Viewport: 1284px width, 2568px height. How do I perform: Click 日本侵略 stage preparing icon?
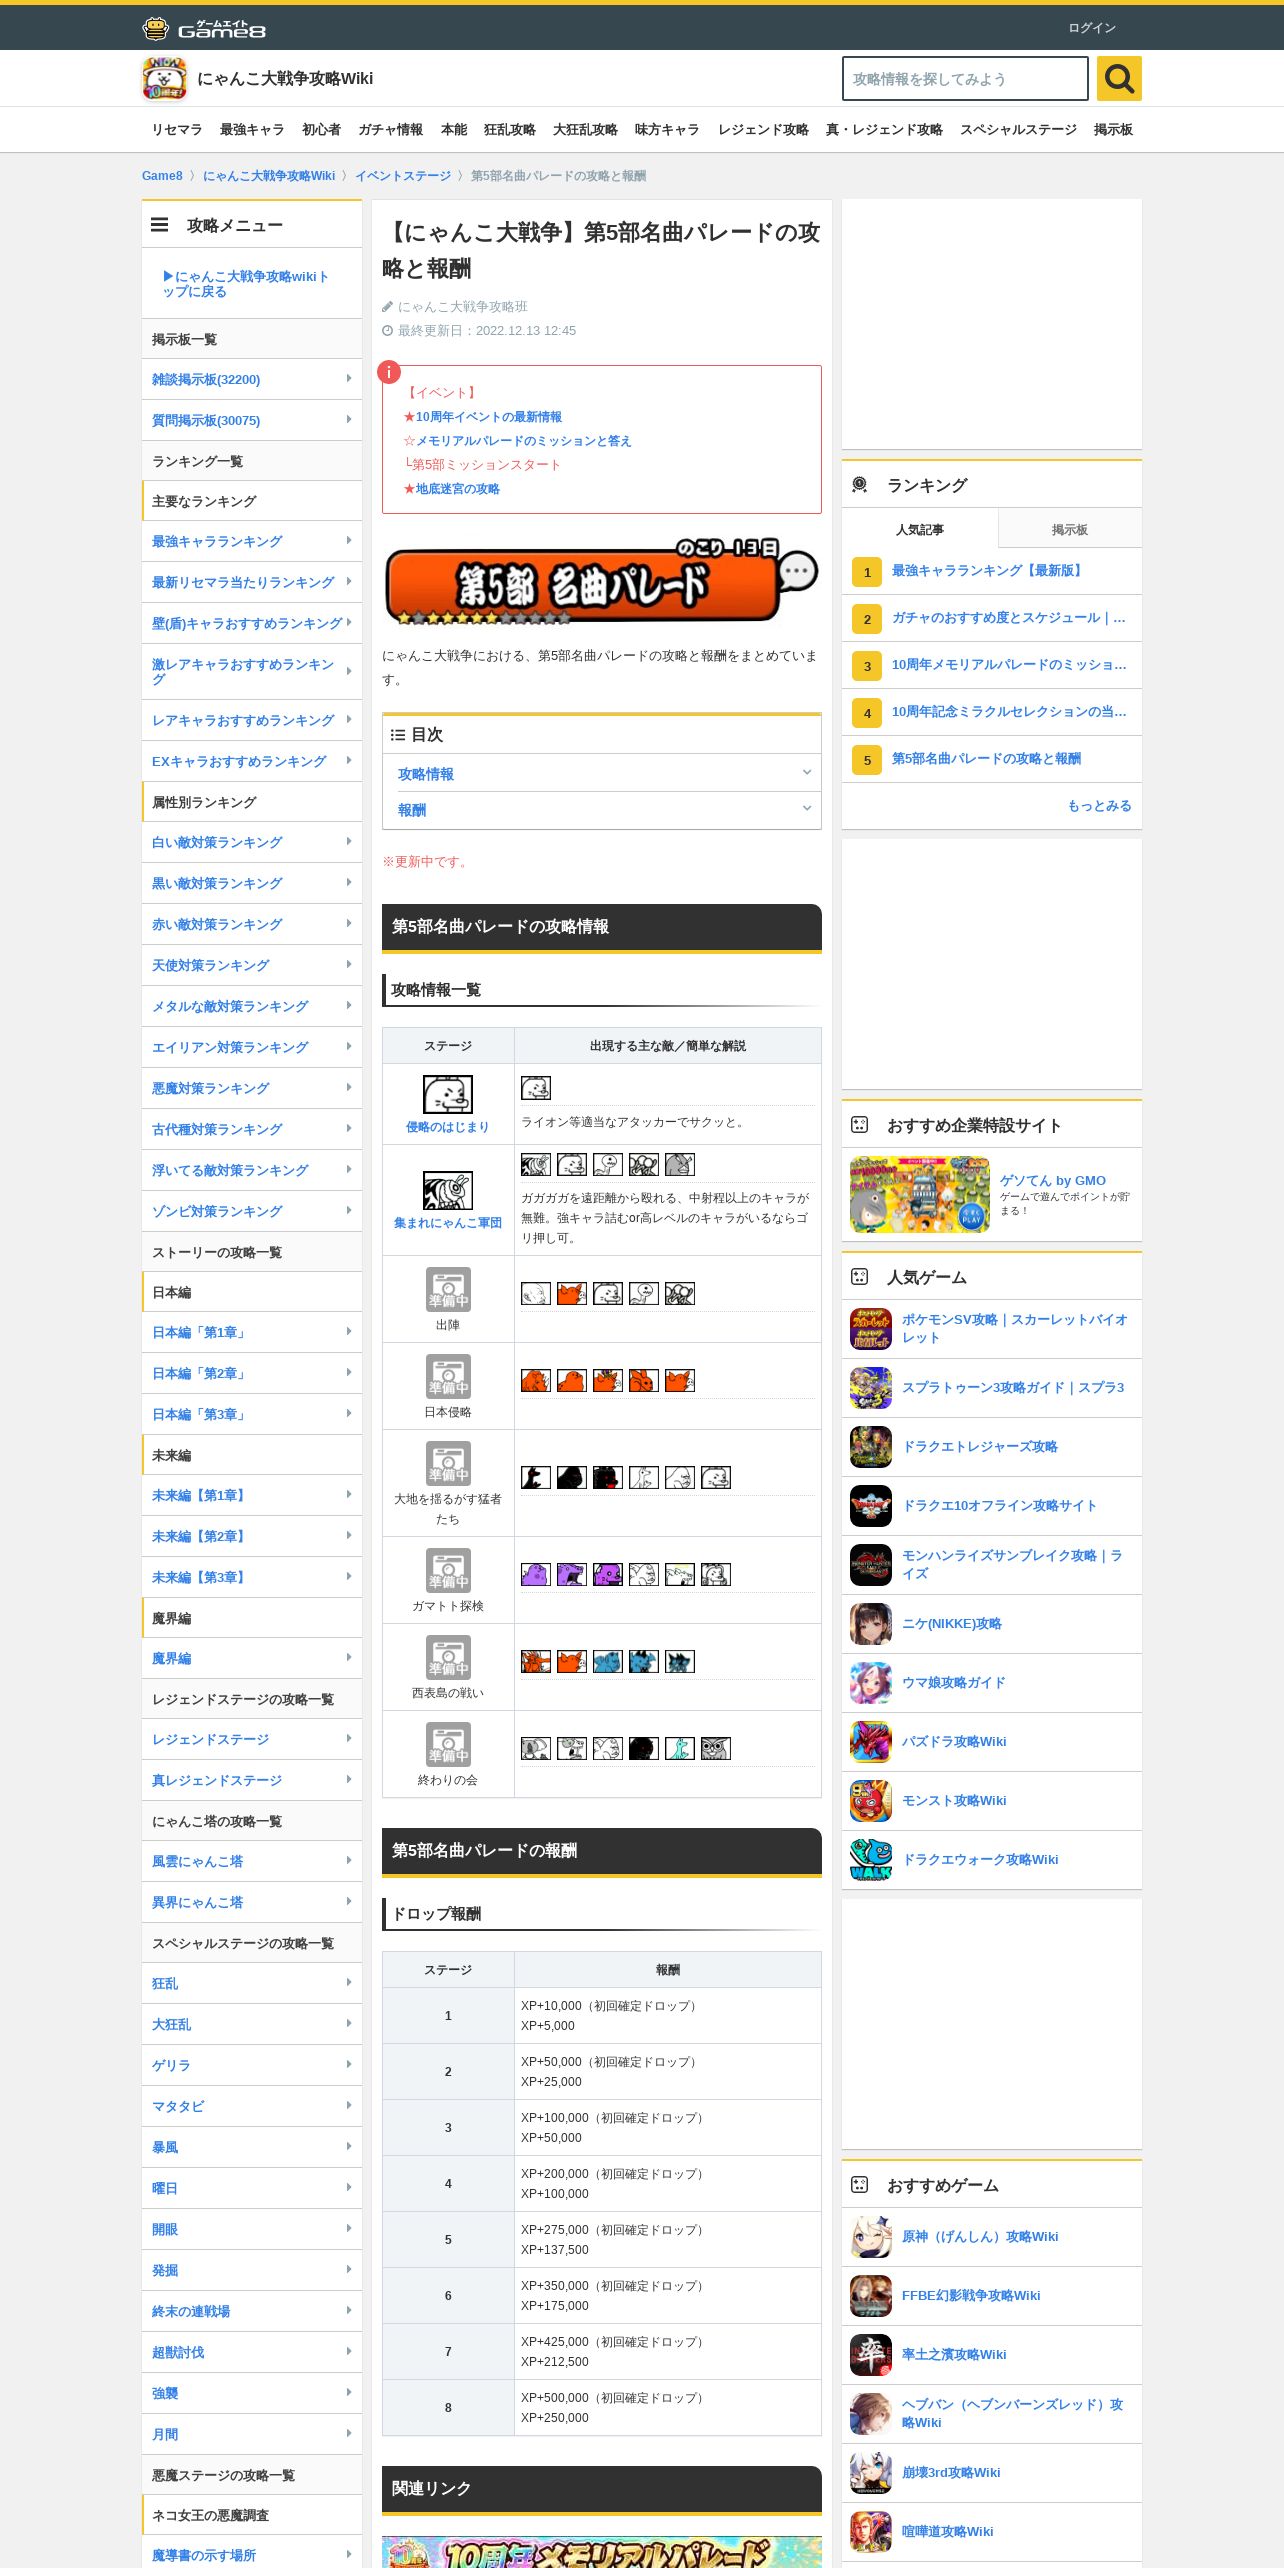click(x=448, y=1377)
